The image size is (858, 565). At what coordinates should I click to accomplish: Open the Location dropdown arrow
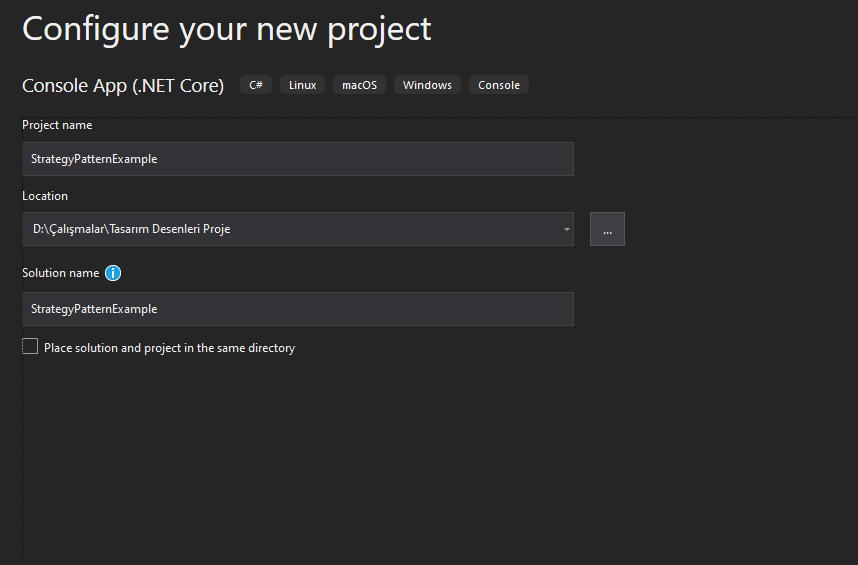[x=567, y=229]
